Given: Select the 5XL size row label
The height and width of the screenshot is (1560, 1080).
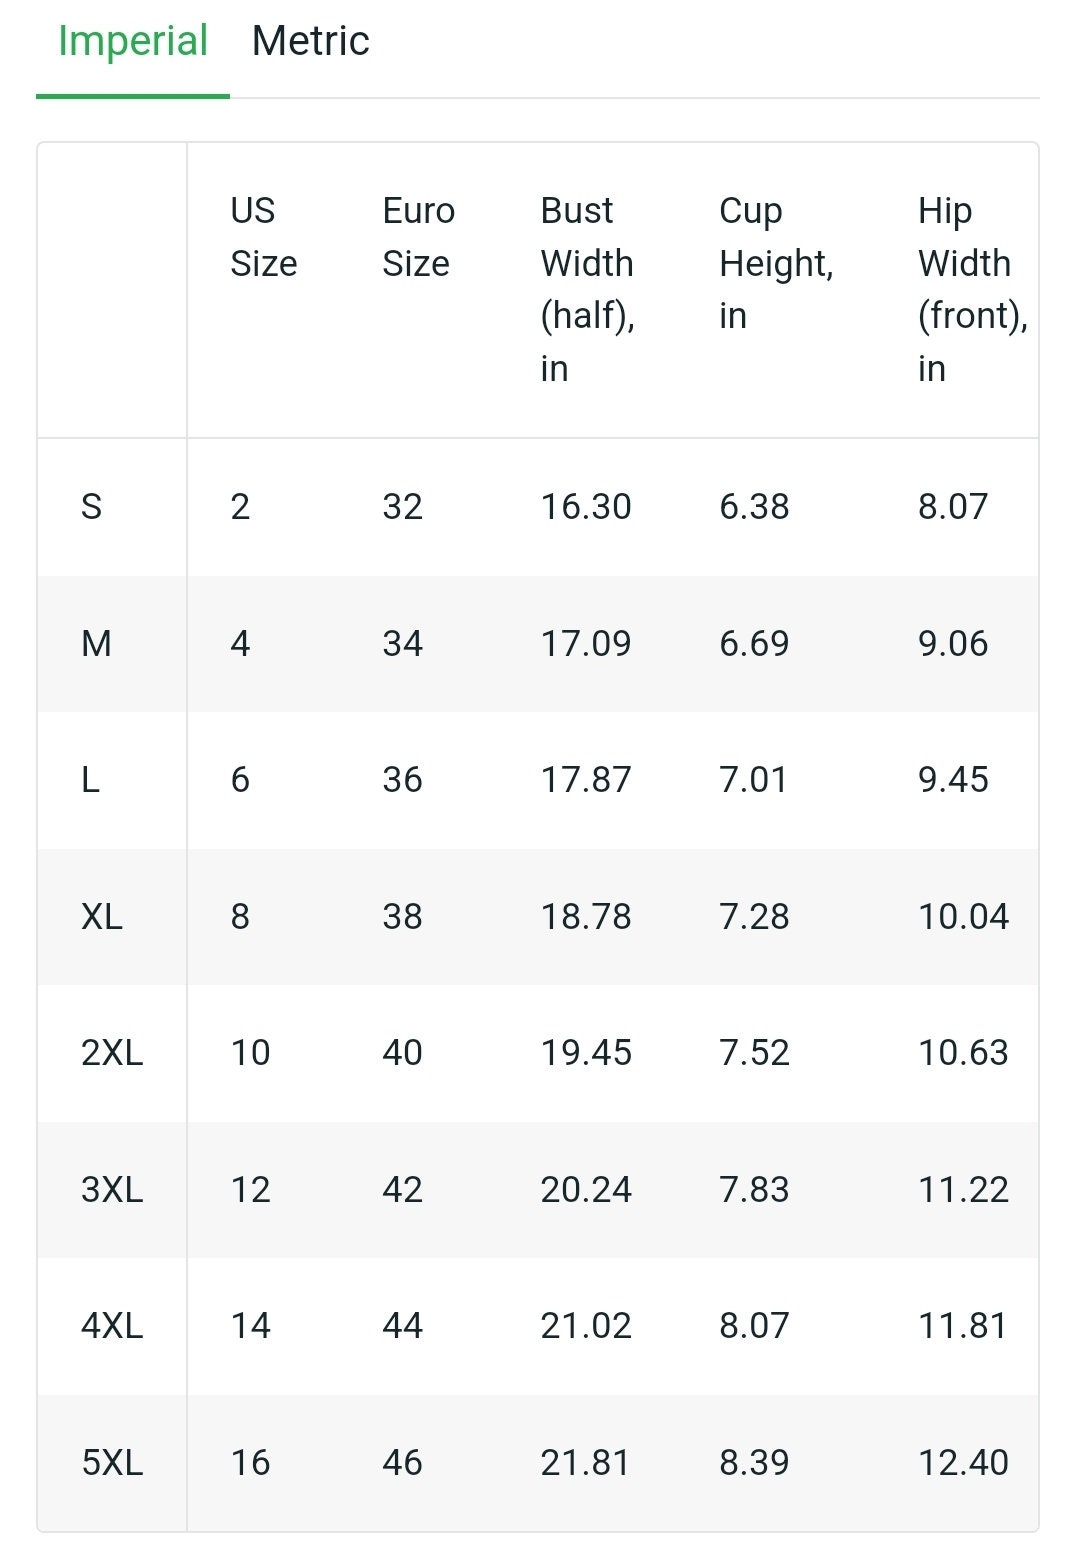Looking at the screenshot, I should [x=112, y=1463].
